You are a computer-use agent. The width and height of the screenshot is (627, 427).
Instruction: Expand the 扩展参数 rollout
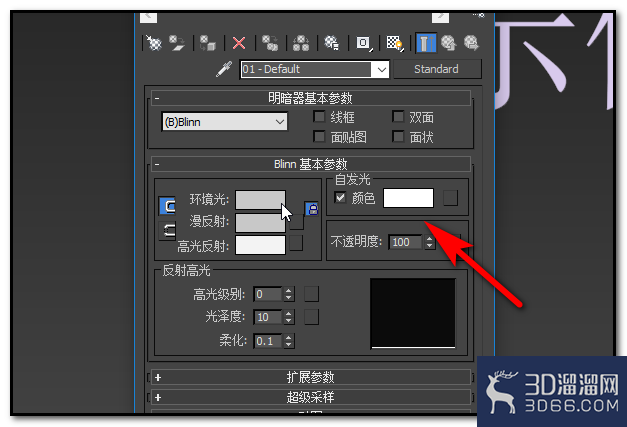(x=310, y=377)
